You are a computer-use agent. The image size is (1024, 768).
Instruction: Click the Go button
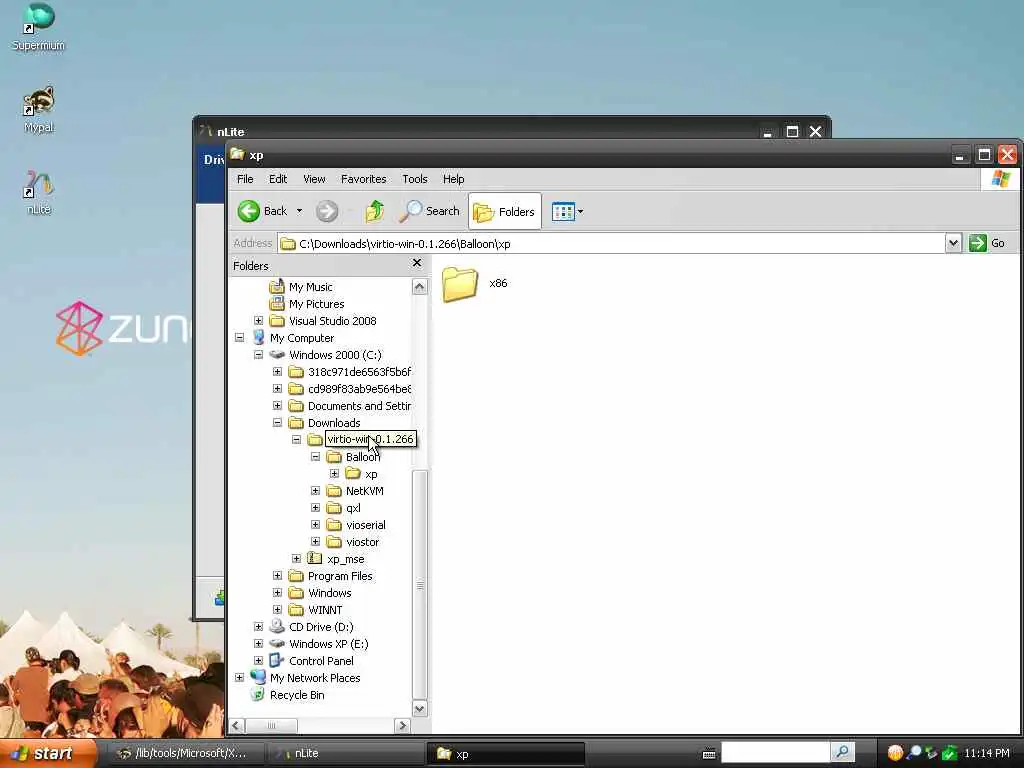[987, 243]
